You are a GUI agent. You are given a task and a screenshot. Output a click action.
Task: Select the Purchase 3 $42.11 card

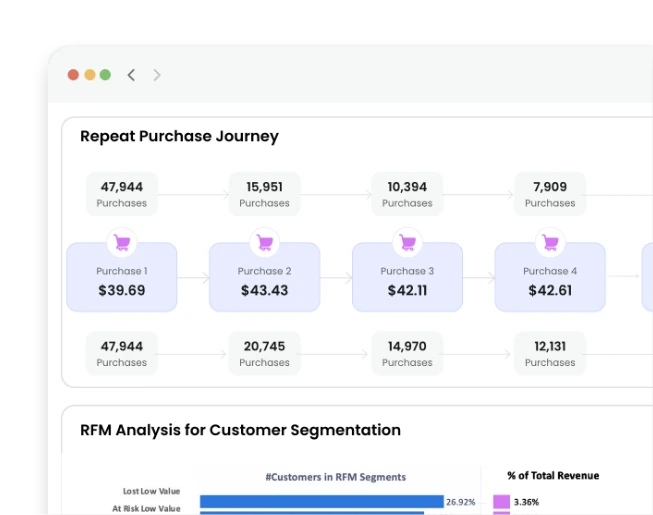click(407, 277)
